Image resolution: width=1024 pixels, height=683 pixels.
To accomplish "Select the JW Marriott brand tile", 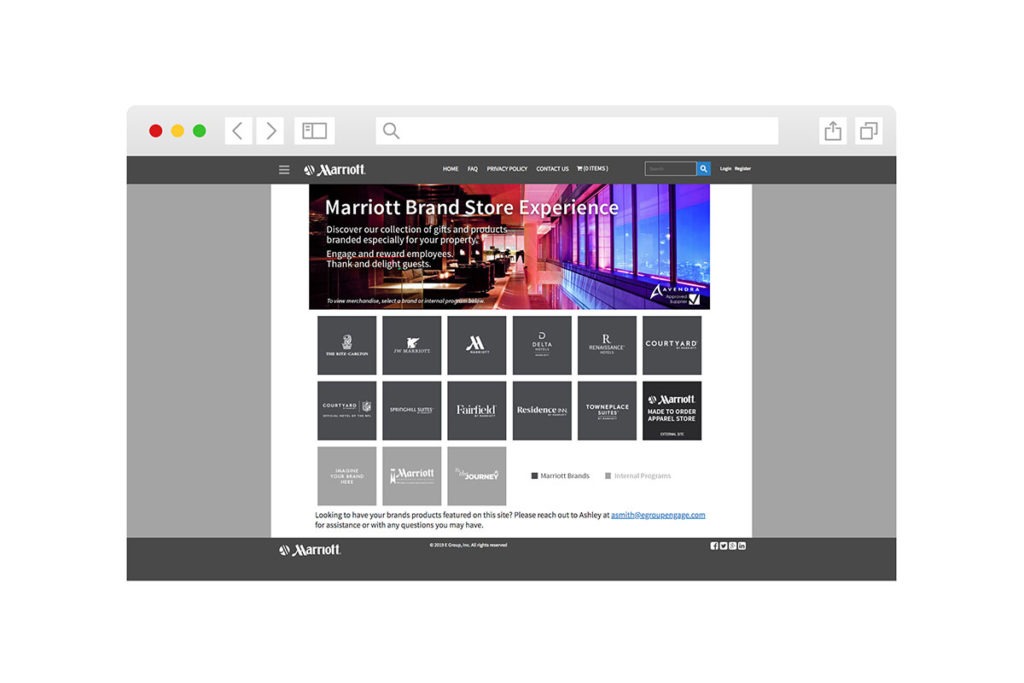I will coord(411,345).
